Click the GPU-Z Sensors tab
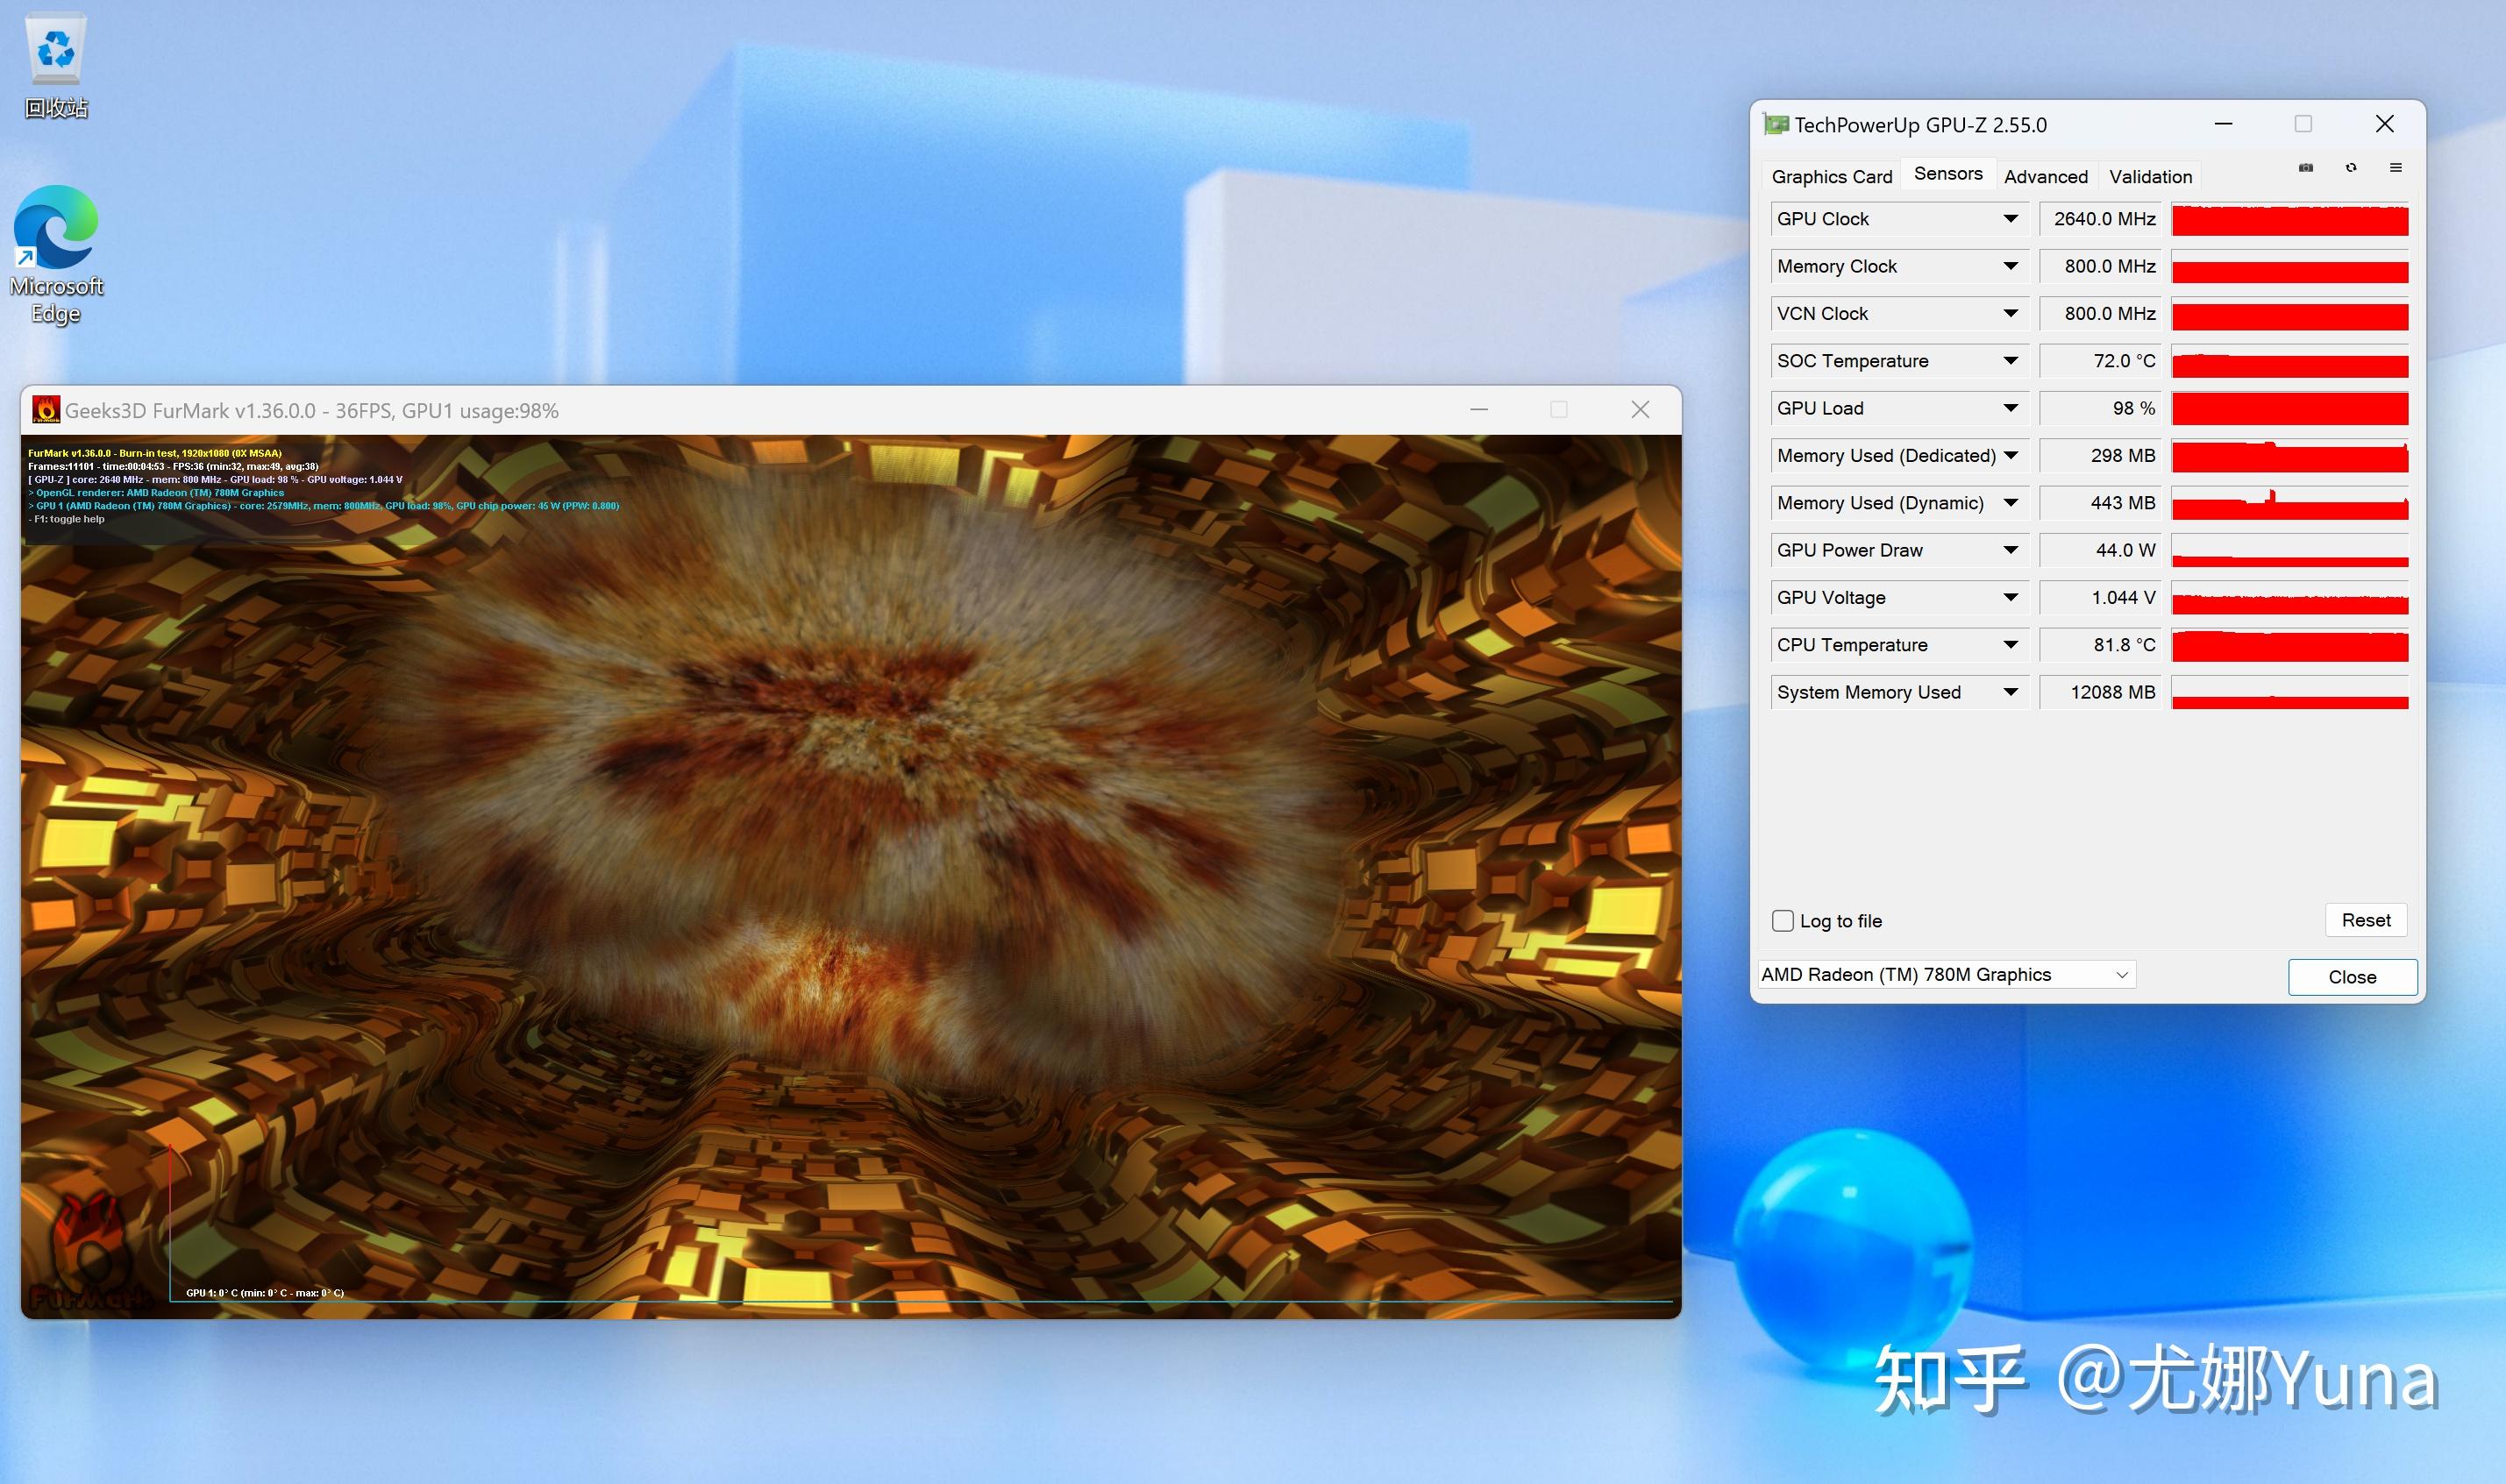Screen dimensions: 2506x1484 tap(1947, 177)
